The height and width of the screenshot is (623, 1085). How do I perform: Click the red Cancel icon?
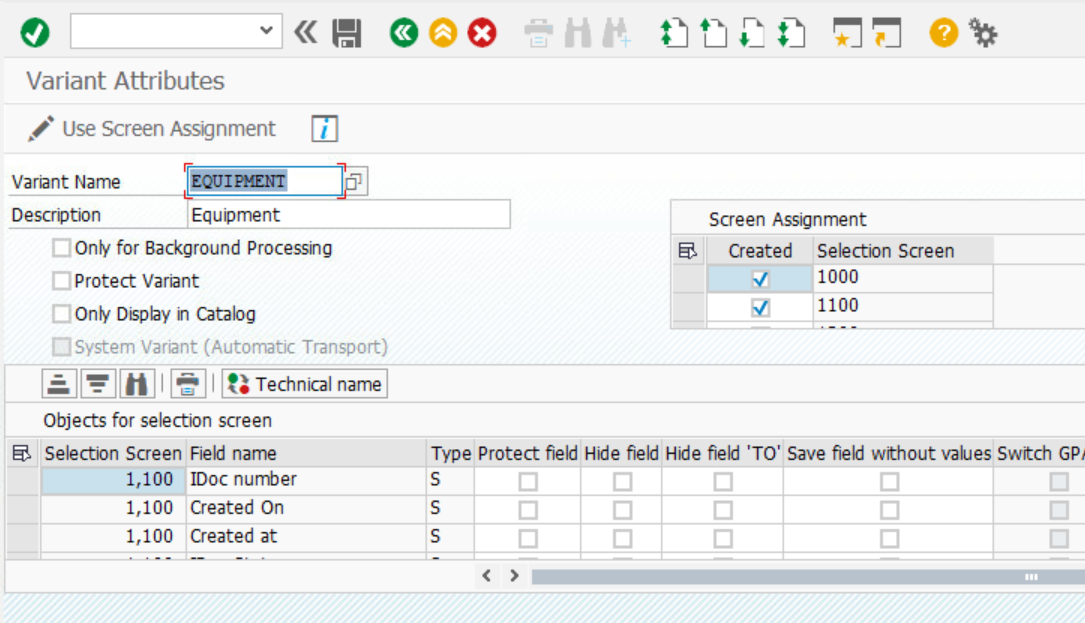point(482,33)
